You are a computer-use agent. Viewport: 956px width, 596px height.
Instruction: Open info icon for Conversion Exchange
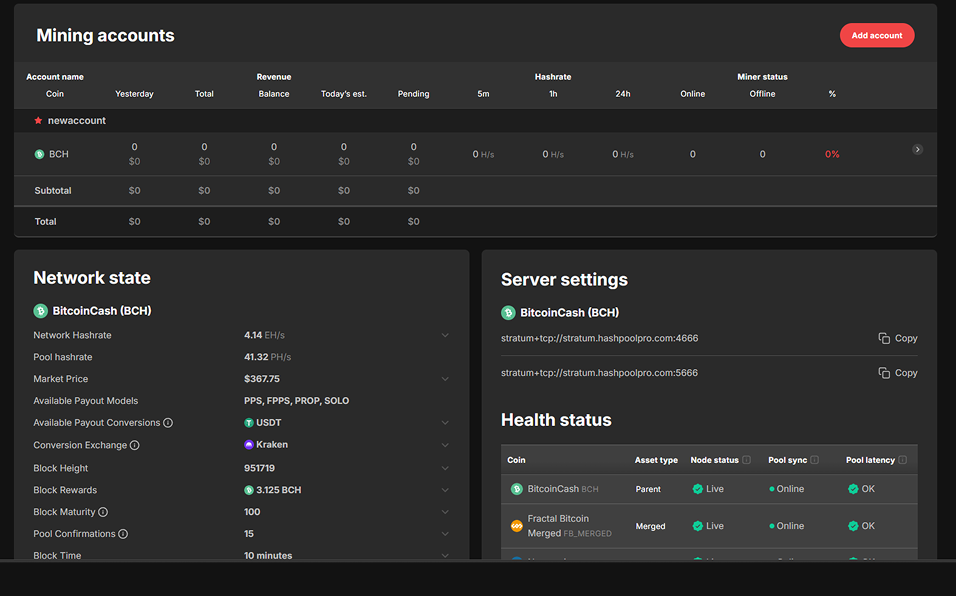click(x=135, y=445)
